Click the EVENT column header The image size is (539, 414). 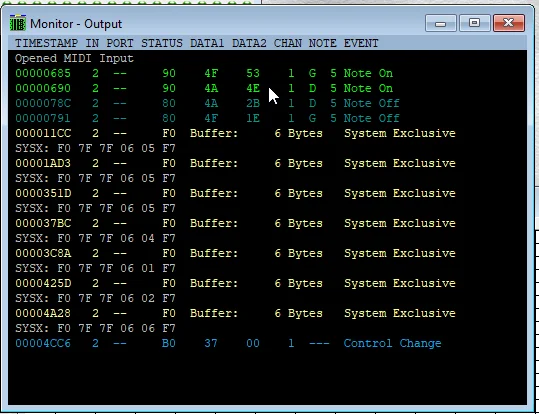pos(361,43)
